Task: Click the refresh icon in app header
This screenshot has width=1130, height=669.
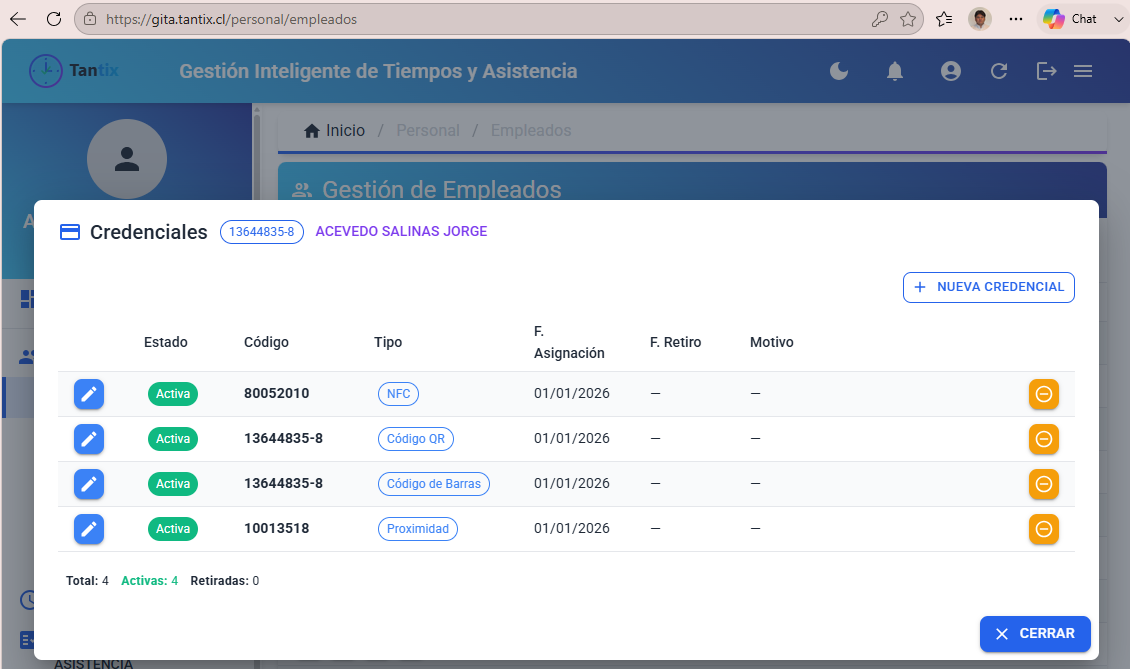Action: click(x=999, y=71)
